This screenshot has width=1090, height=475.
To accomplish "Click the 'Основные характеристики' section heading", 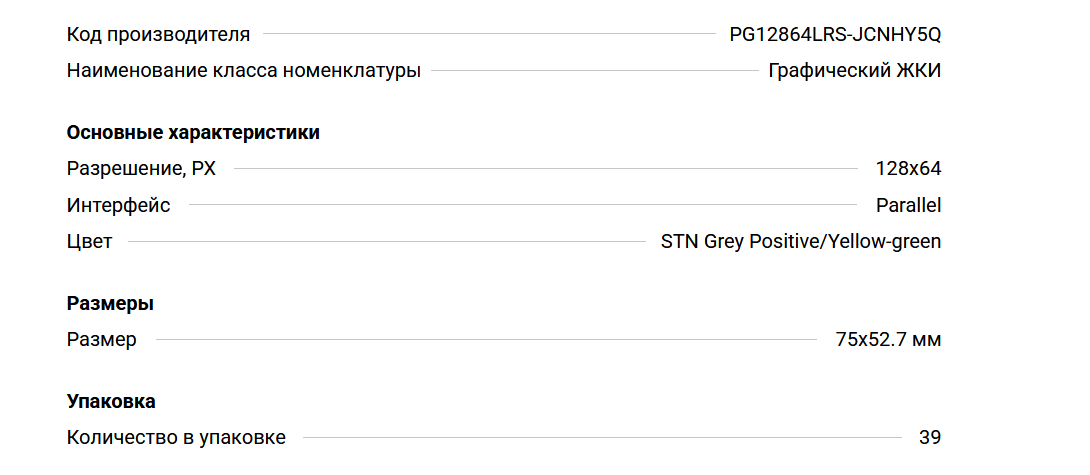I will click(193, 132).
